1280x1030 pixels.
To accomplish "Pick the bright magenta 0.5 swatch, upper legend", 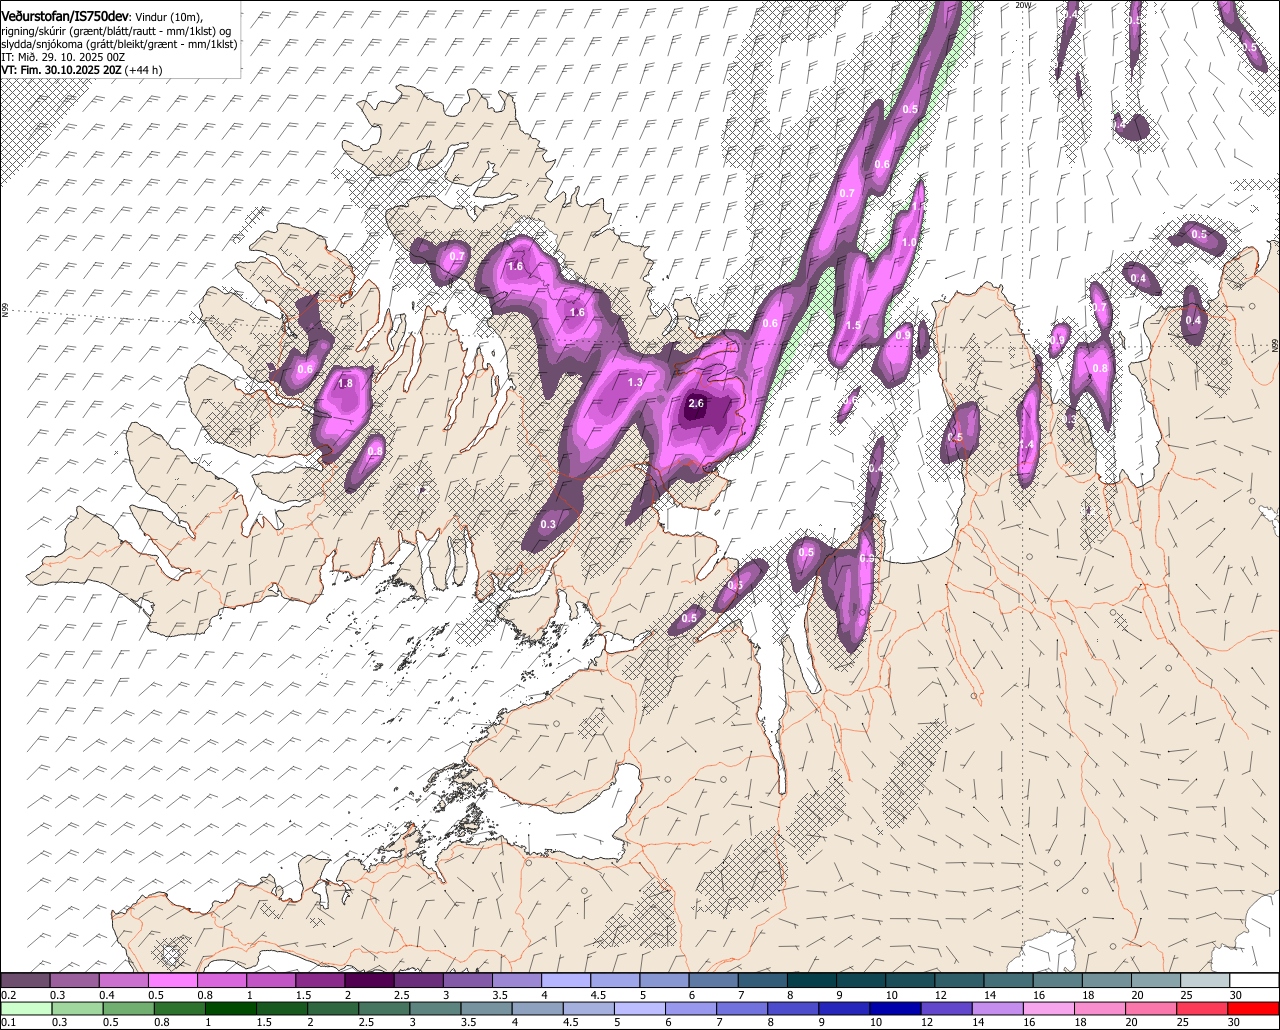I will (172, 980).
